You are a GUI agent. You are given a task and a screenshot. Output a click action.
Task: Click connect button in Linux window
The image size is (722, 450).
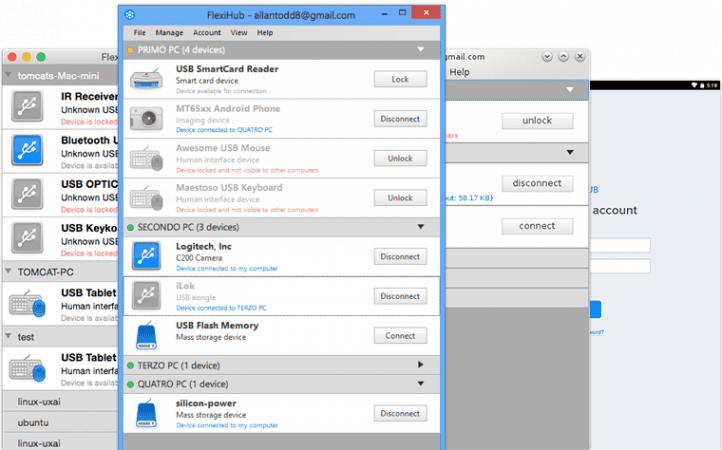(537, 226)
